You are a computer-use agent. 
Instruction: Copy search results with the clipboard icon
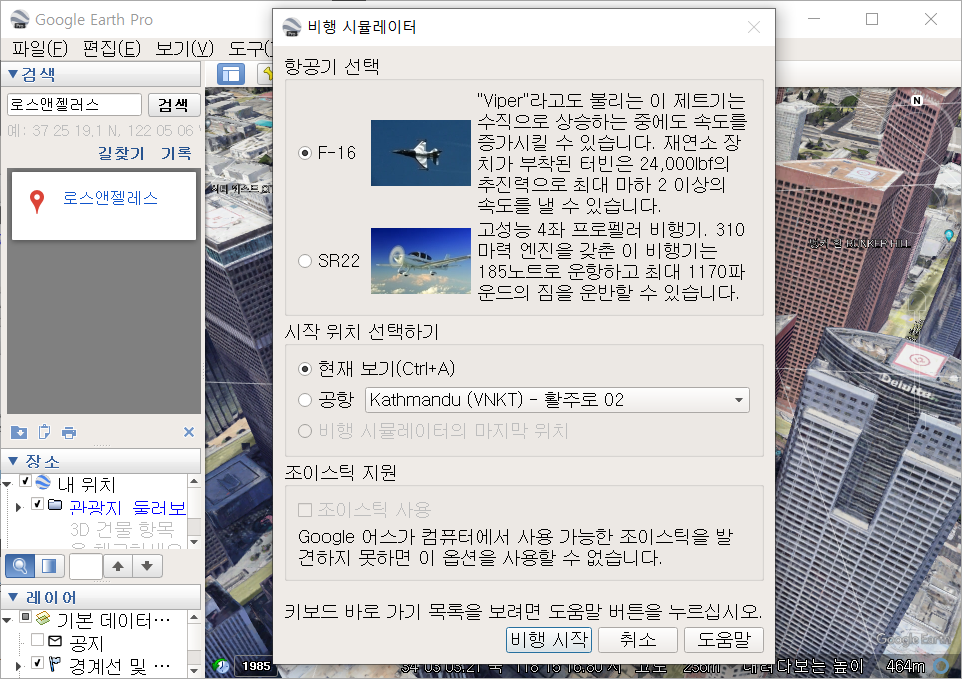coord(44,432)
